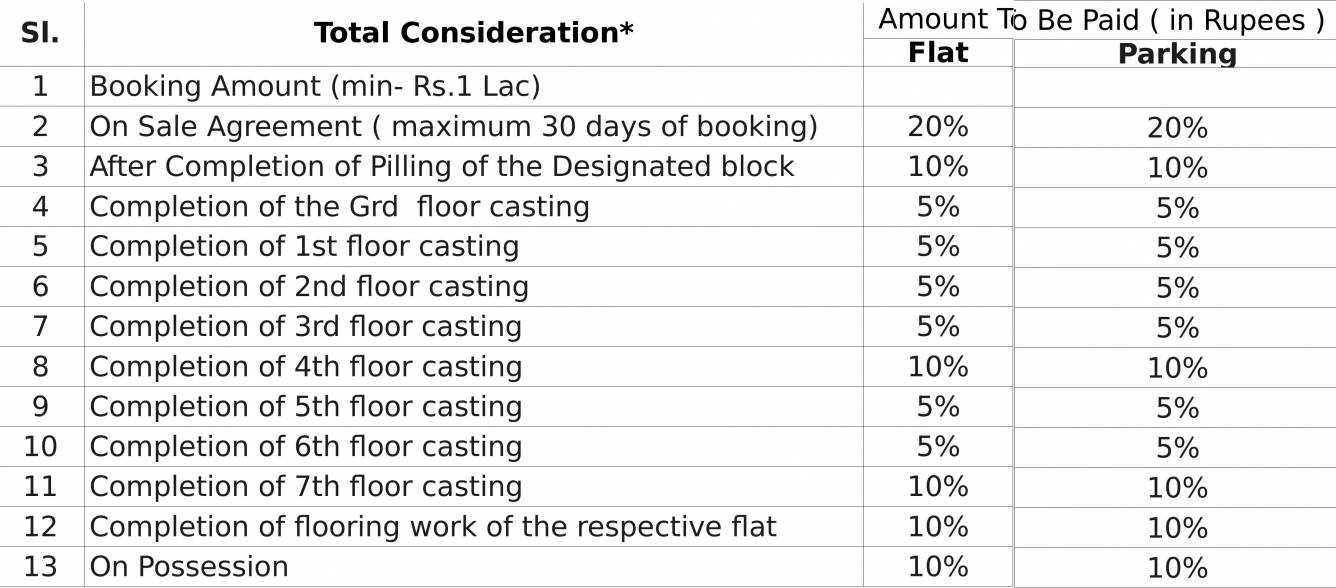Click the Total Consideration column header
Image resolution: width=1336 pixels, height=588 pixels.
coord(474,33)
